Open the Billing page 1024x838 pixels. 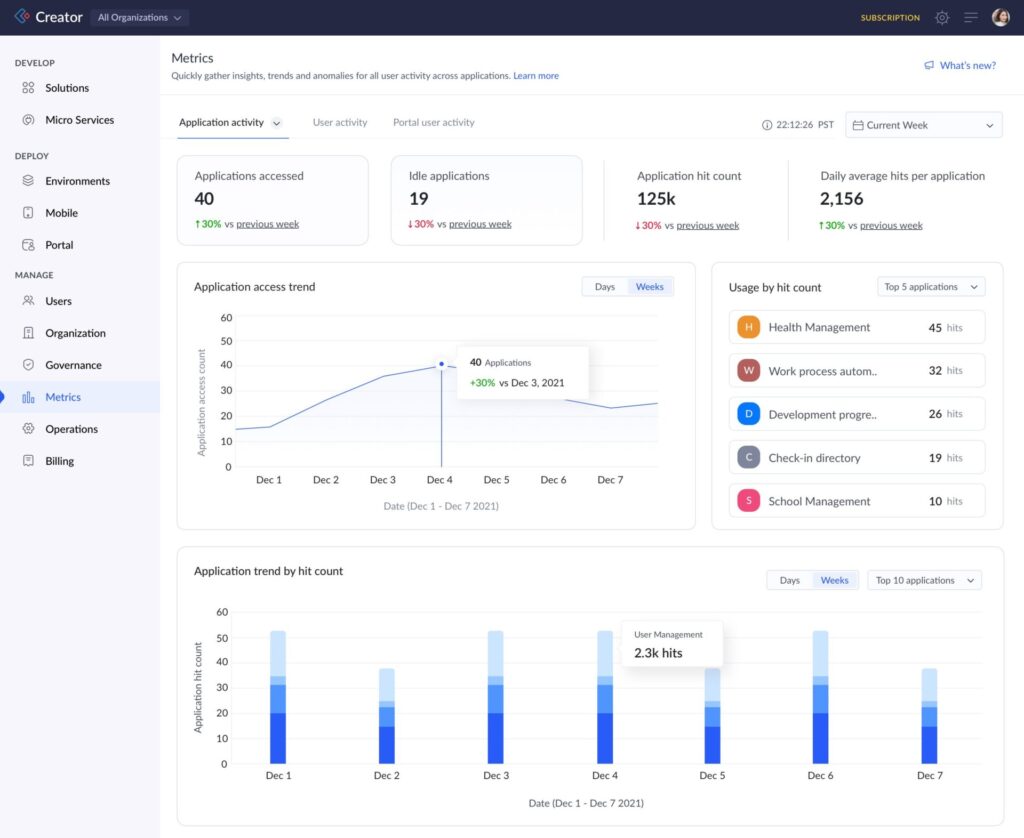coord(58,461)
